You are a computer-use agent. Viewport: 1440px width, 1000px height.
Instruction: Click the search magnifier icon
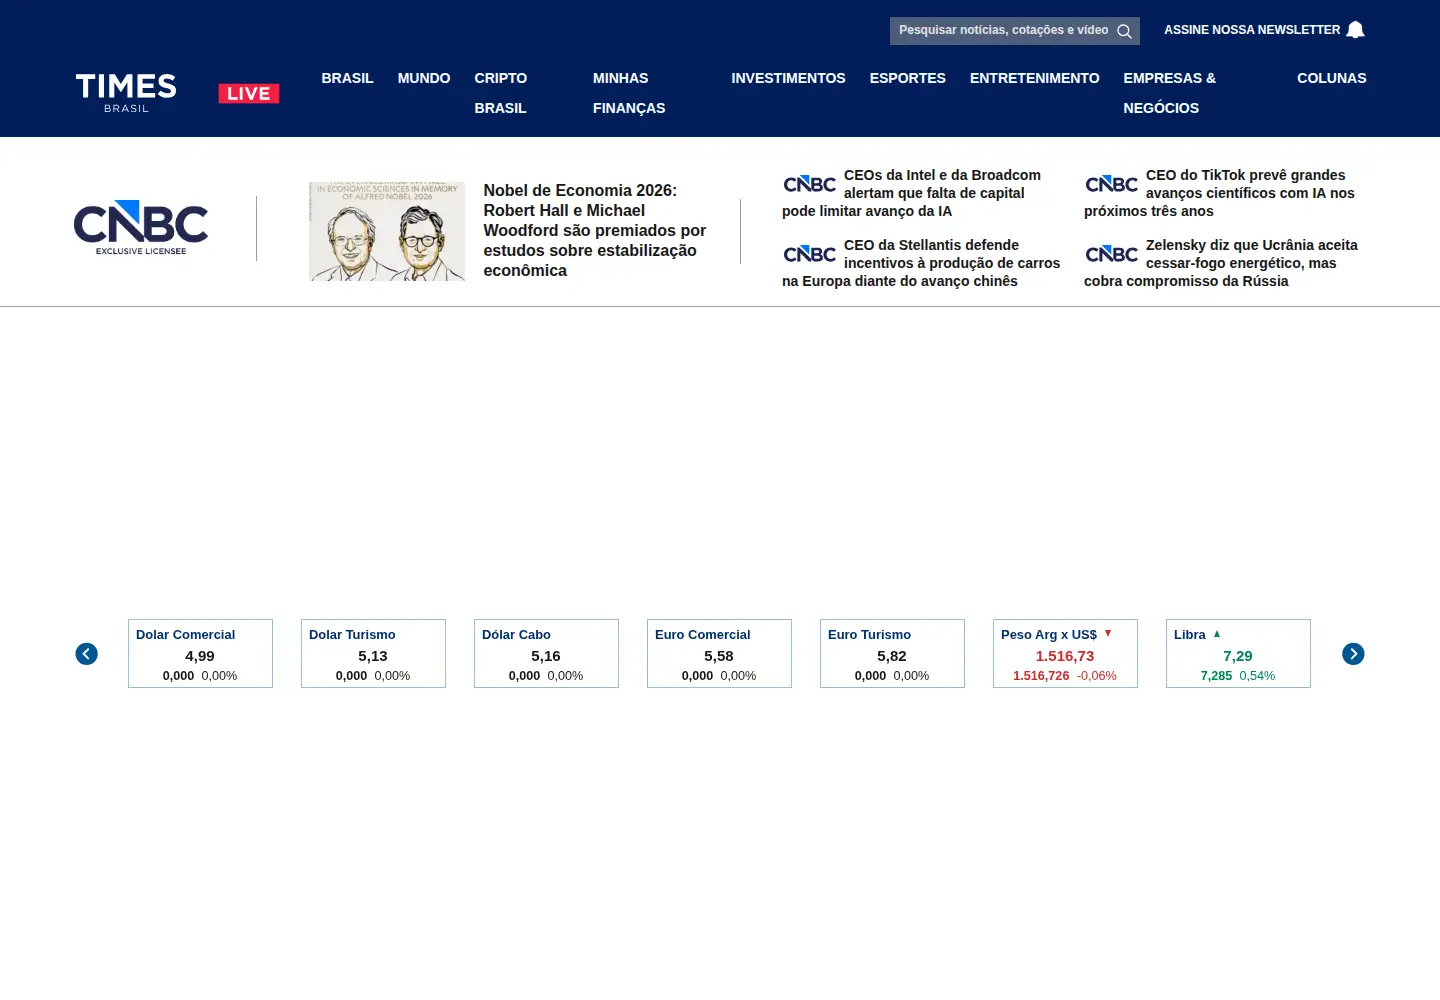click(x=1124, y=31)
